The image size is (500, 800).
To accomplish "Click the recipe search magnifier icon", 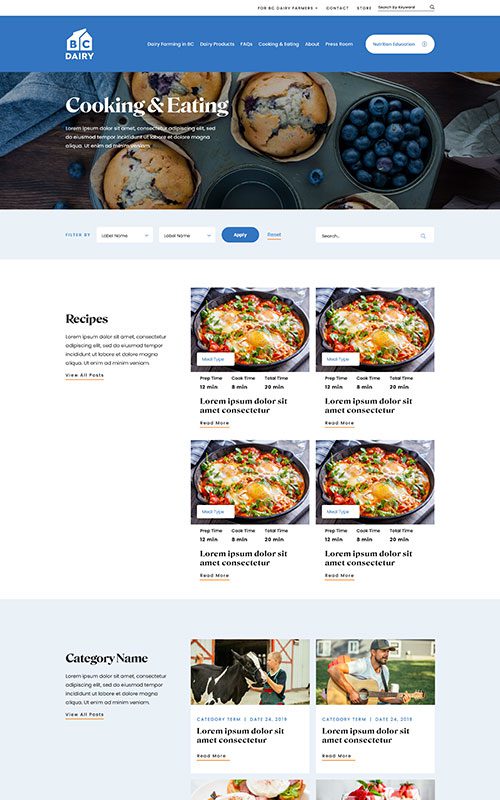I will point(423,236).
